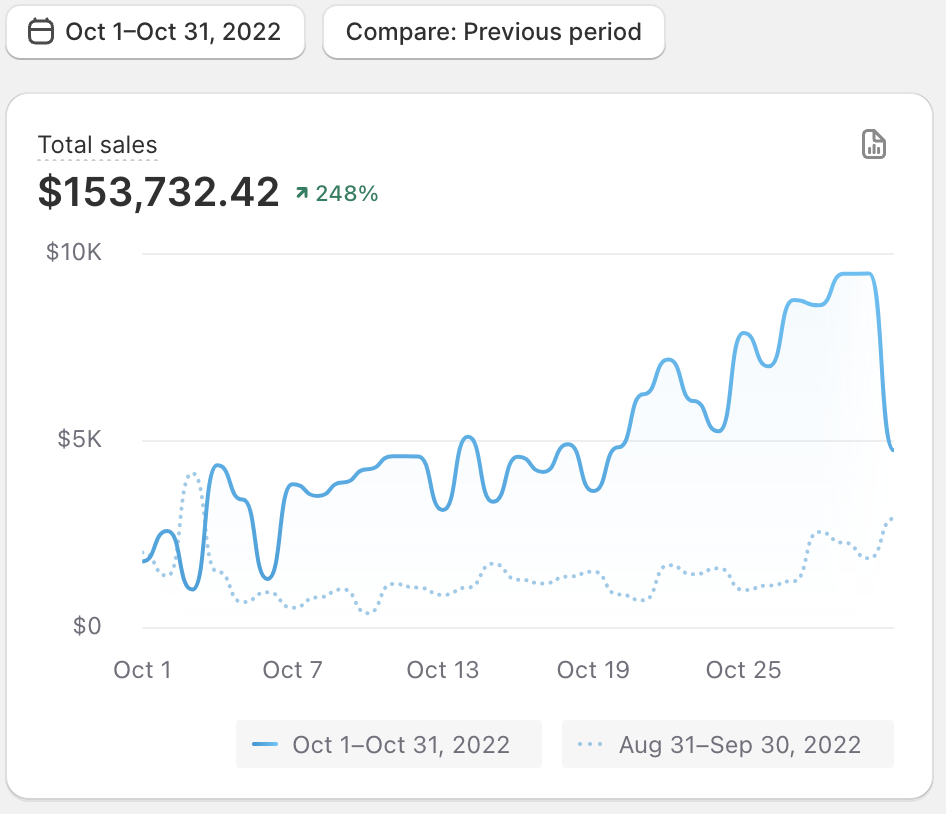The width and height of the screenshot is (946, 814).
Task: Click the Total sales heading link
Action: [97, 145]
